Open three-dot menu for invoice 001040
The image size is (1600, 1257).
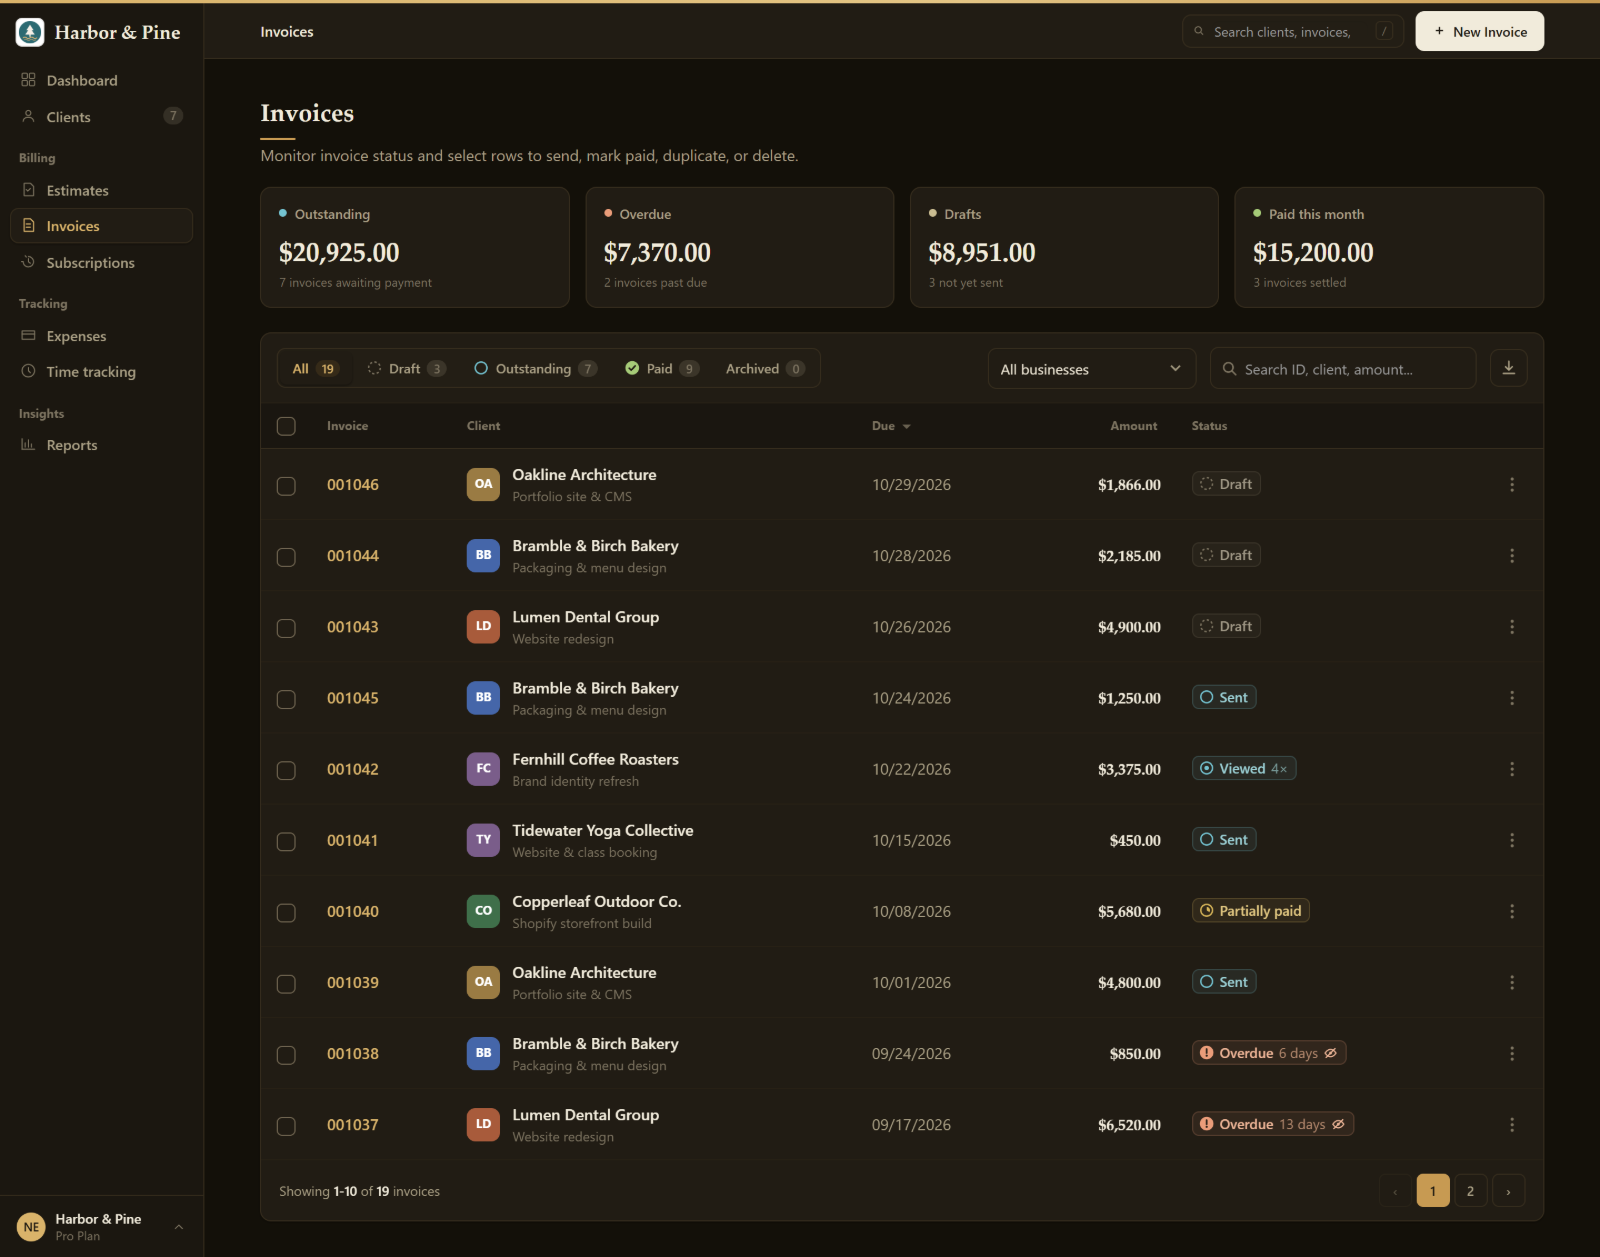click(1512, 912)
